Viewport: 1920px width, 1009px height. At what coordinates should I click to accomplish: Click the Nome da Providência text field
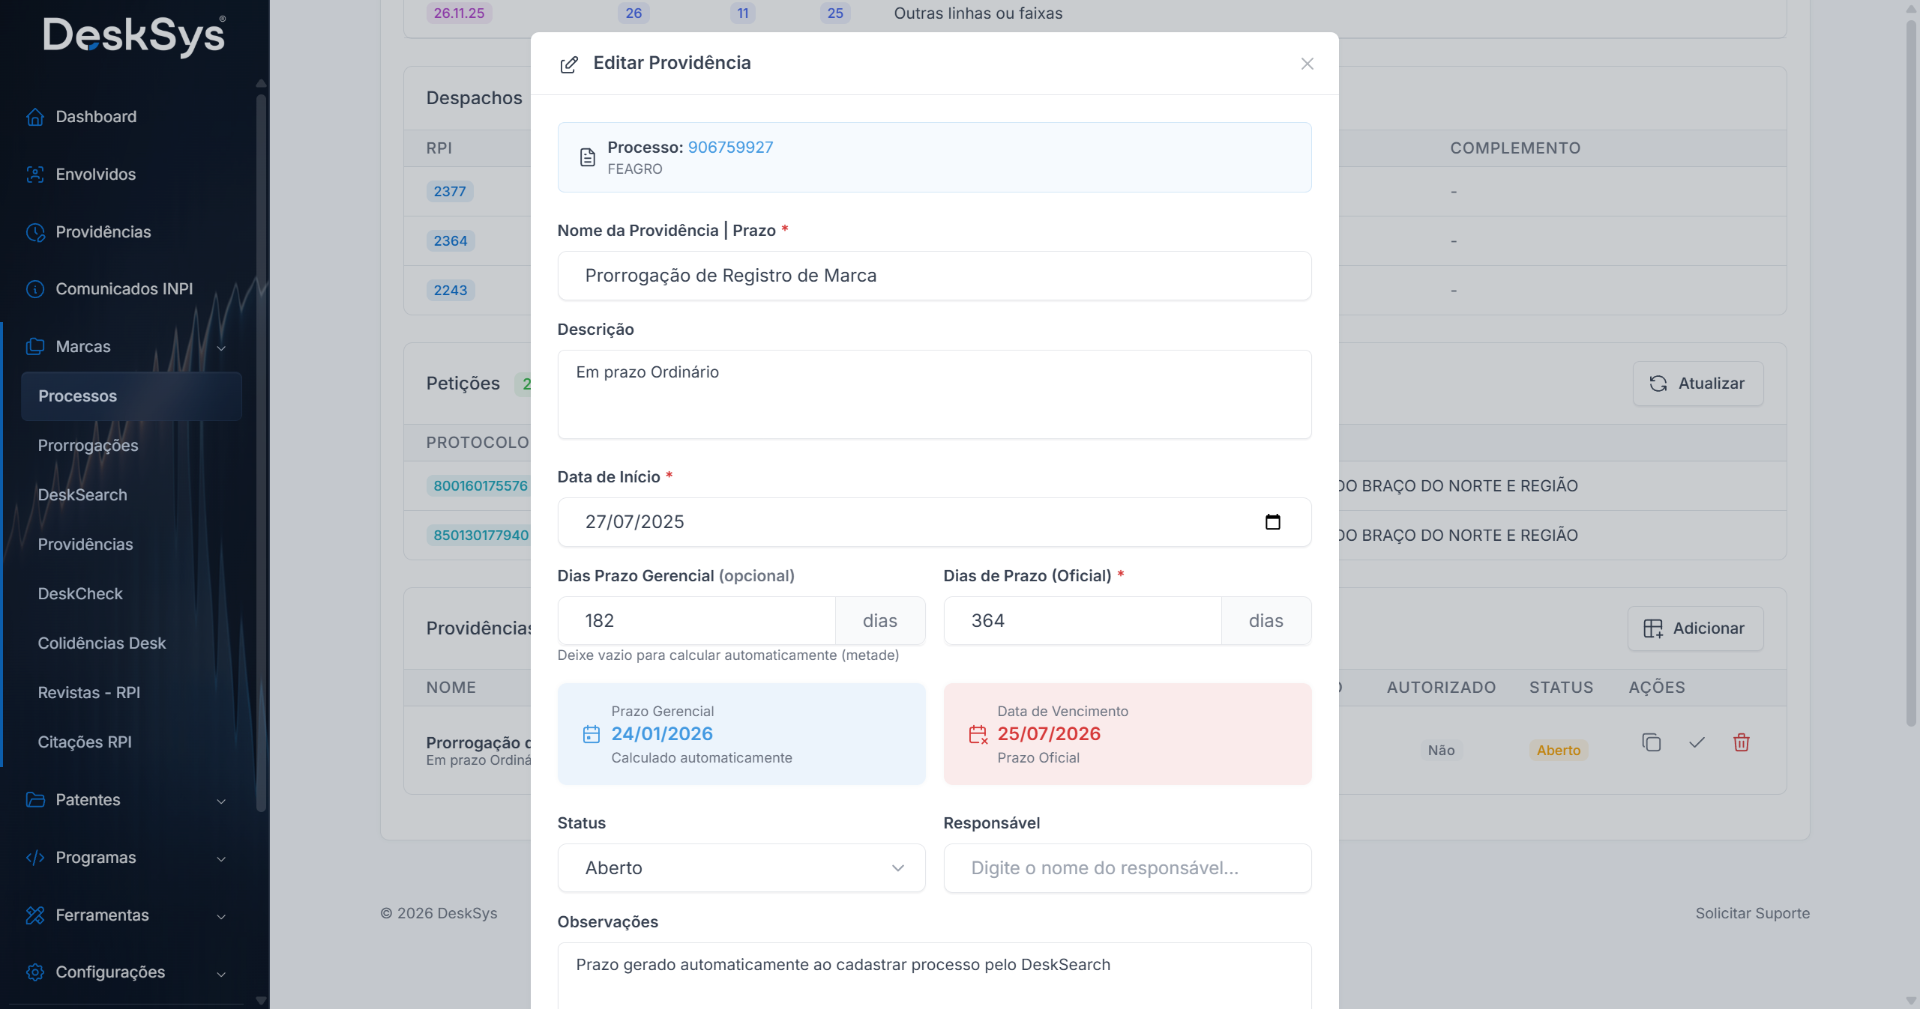(934, 276)
